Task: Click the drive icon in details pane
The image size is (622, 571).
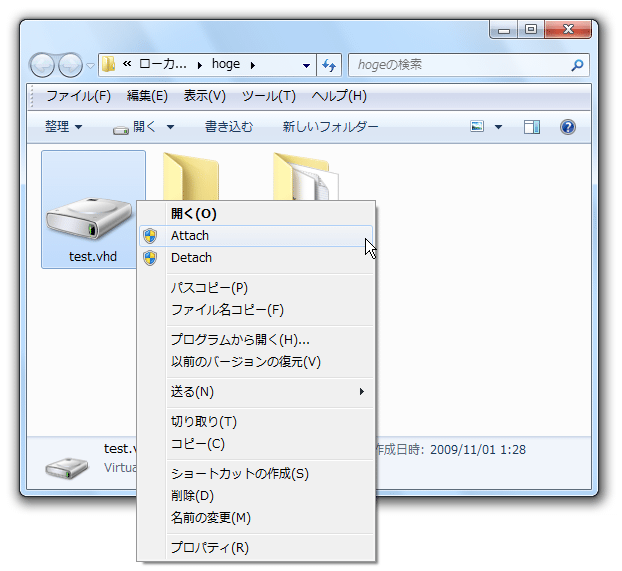Action: click(66, 467)
